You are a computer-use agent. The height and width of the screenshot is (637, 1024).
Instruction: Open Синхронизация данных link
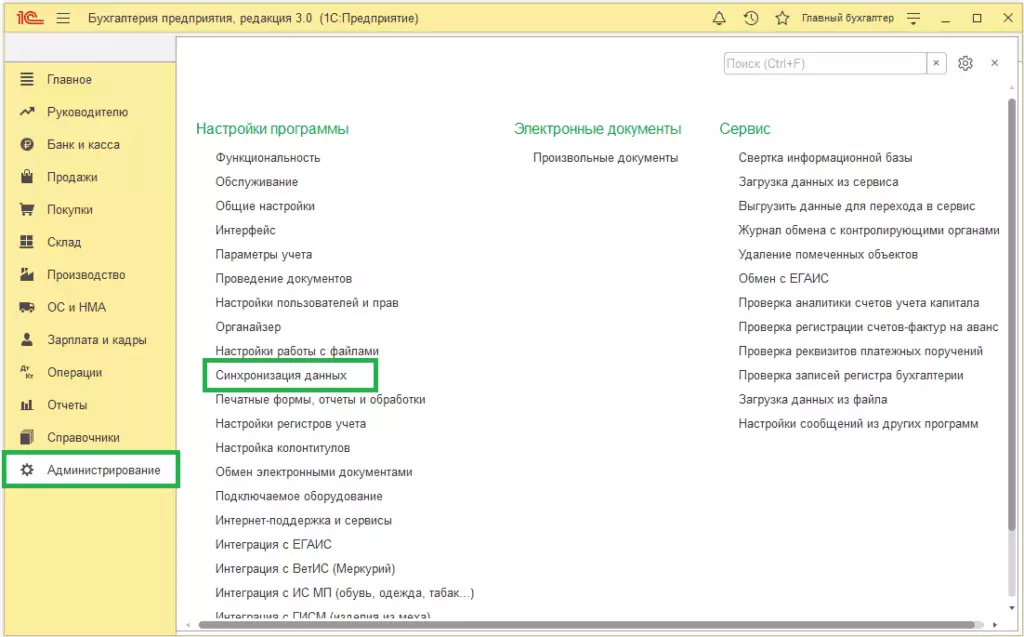click(x=281, y=375)
